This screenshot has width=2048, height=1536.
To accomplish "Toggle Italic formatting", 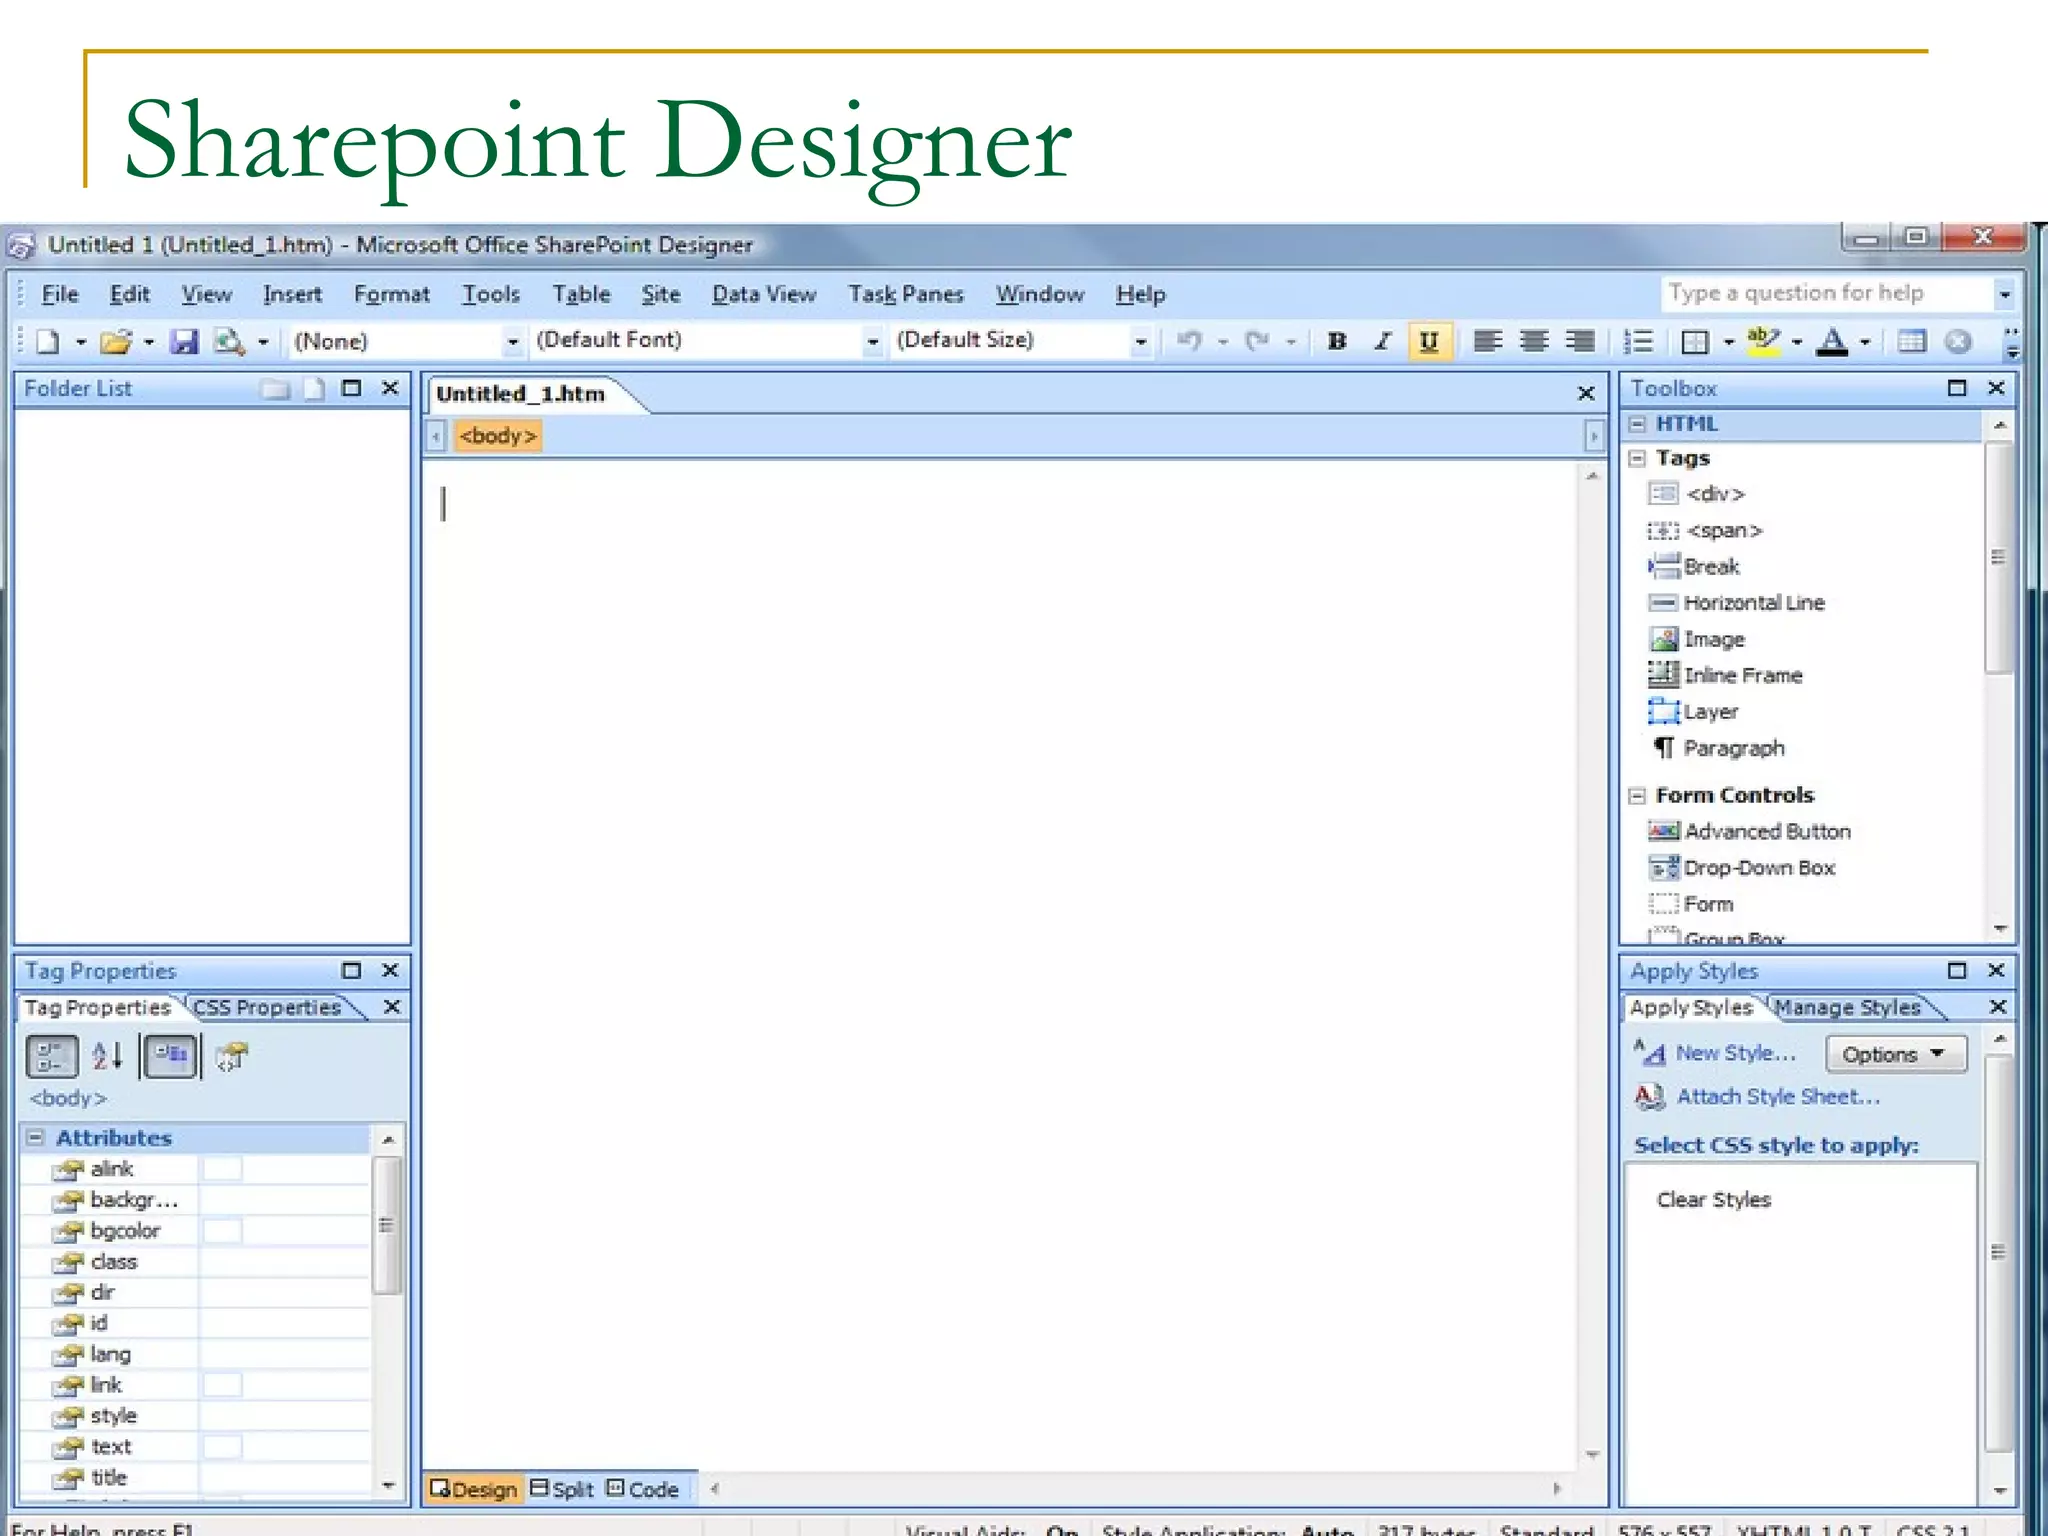I will (1383, 341).
